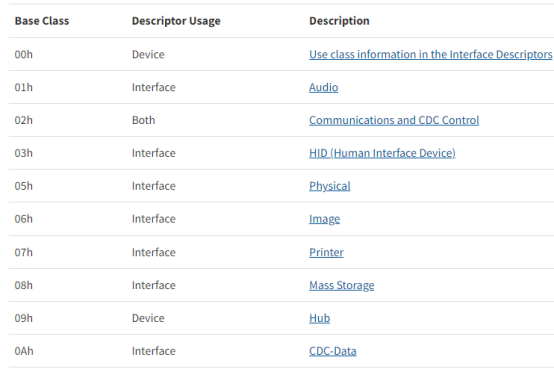Open the Audio class link

coord(323,87)
